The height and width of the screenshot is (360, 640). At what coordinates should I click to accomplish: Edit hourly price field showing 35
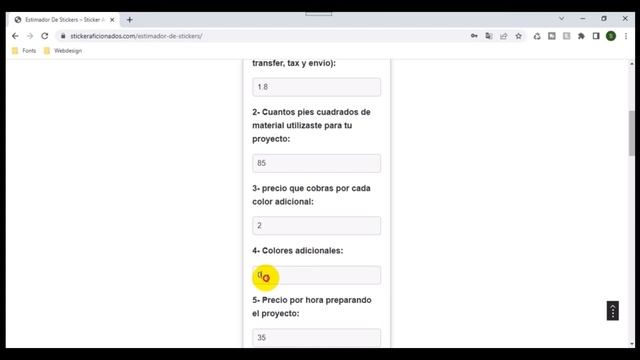pos(316,338)
